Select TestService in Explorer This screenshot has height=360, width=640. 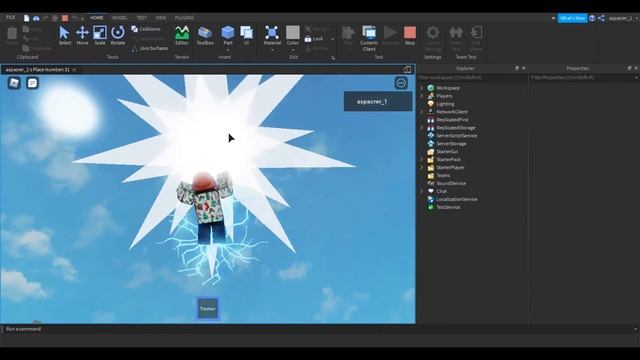[448, 207]
